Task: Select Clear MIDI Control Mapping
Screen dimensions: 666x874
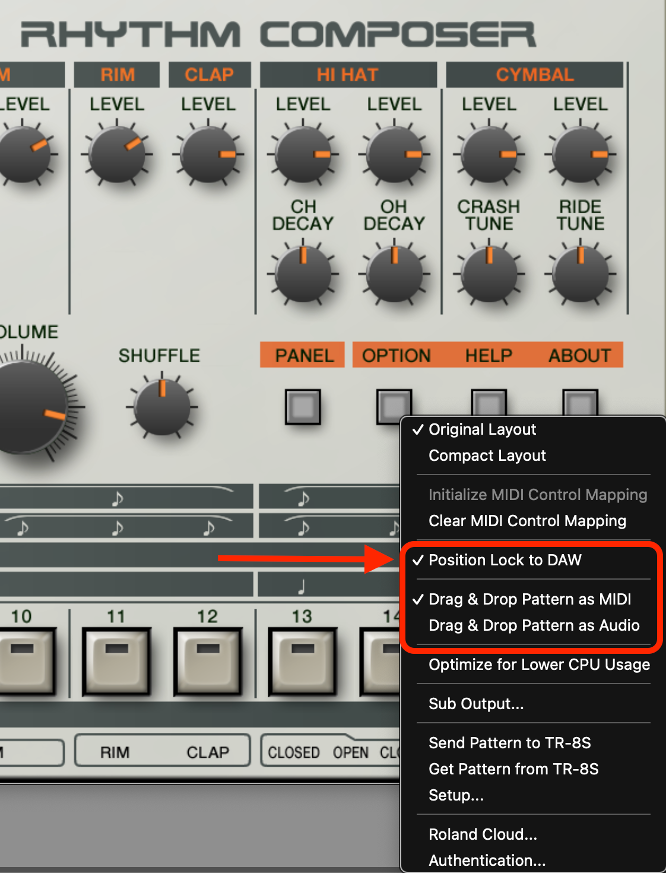Action: (527, 520)
